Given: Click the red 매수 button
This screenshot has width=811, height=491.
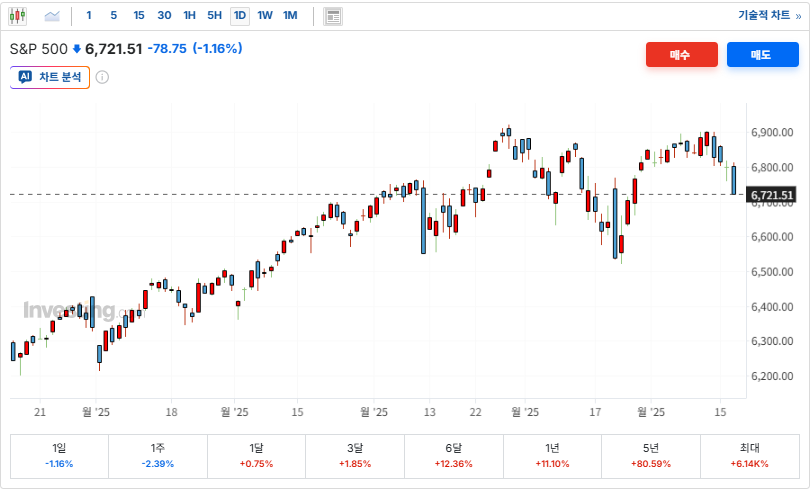Looking at the screenshot, I should tap(682, 54).
